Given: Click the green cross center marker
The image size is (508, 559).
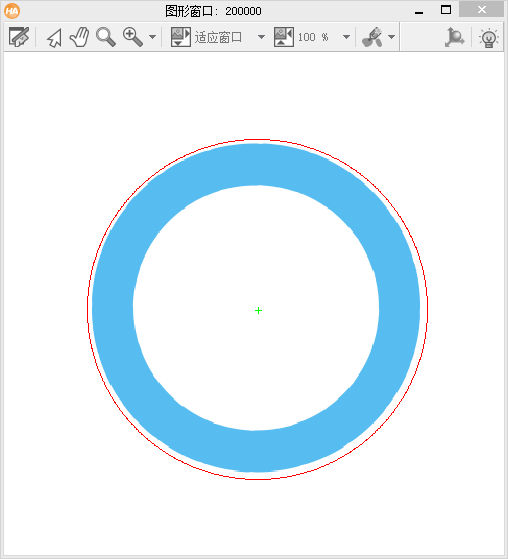Looking at the screenshot, I should pos(258,311).
